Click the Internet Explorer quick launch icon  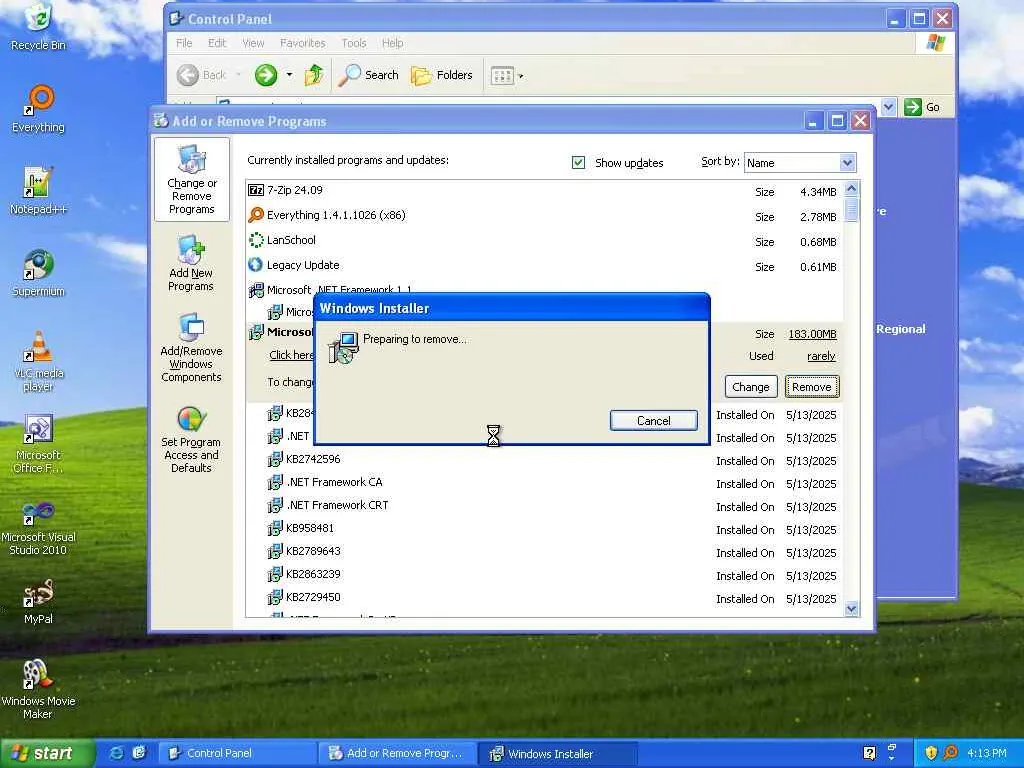(118, 753)
